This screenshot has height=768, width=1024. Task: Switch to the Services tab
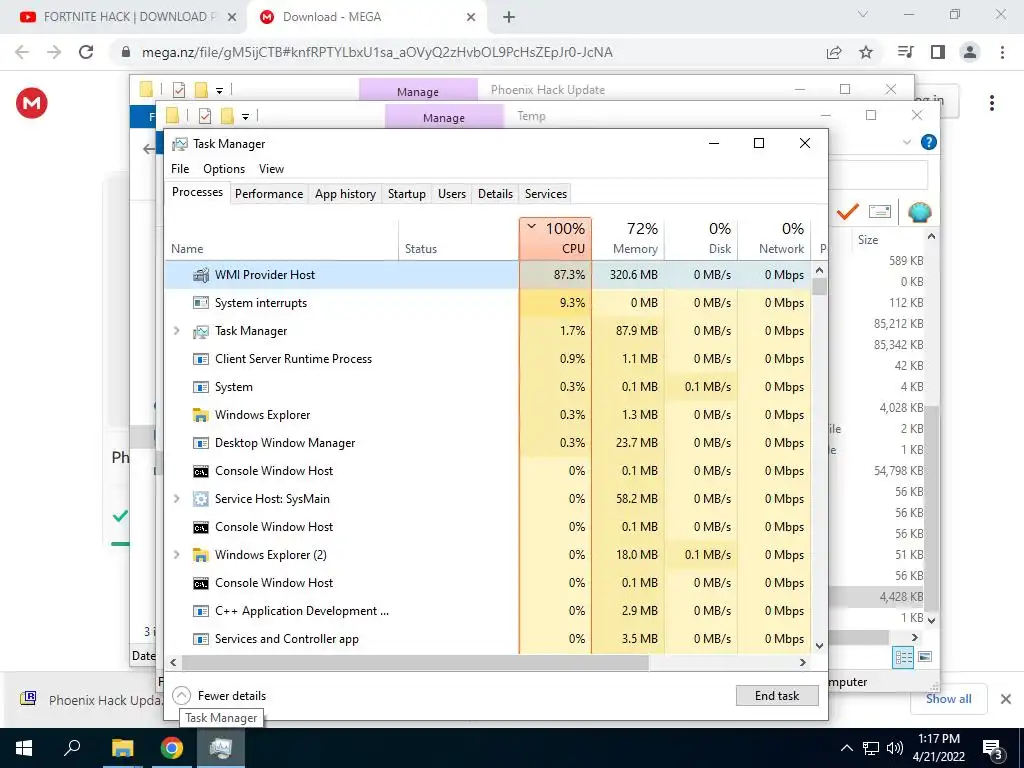point(546,194)
